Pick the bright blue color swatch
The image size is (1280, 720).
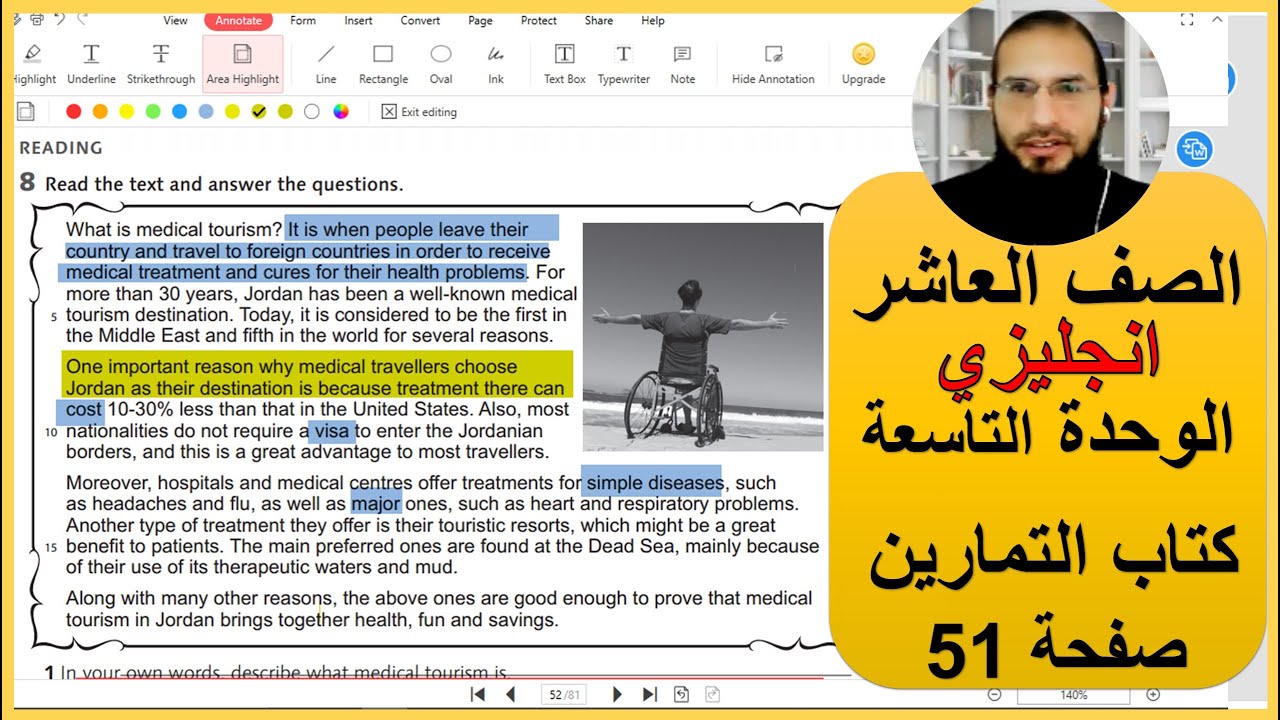179,112
